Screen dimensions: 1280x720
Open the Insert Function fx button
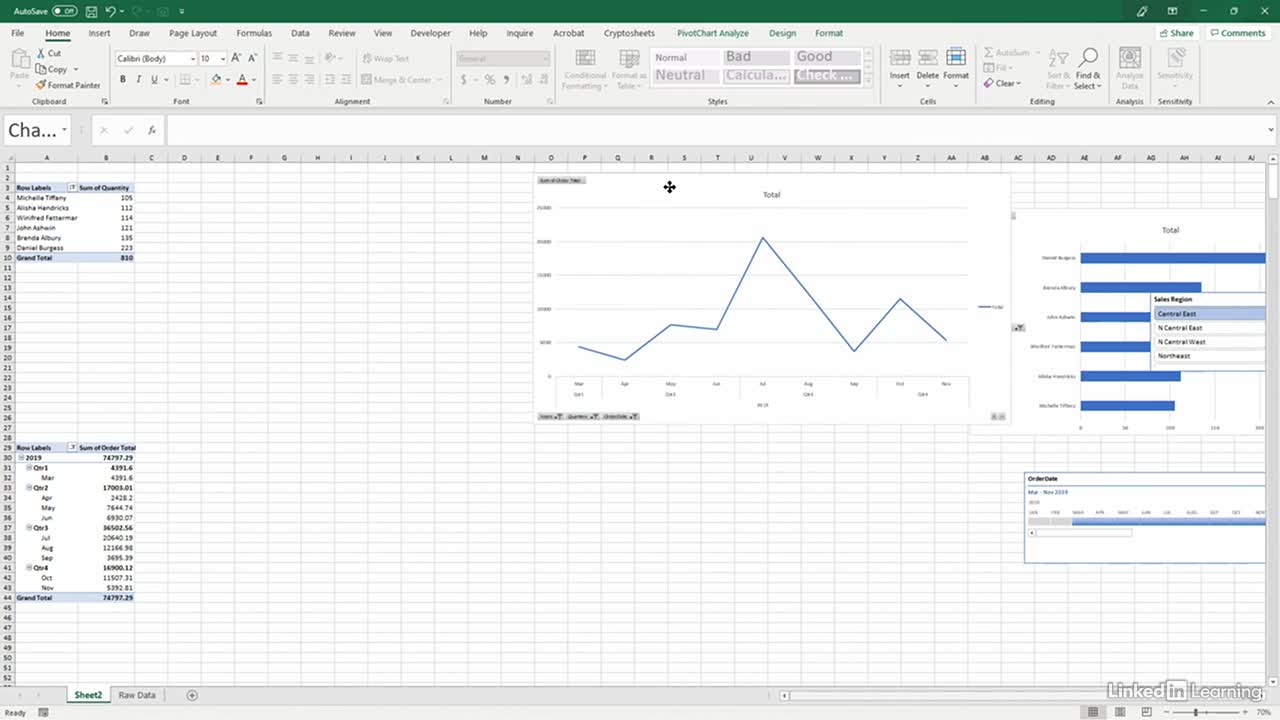click(152, 130)
